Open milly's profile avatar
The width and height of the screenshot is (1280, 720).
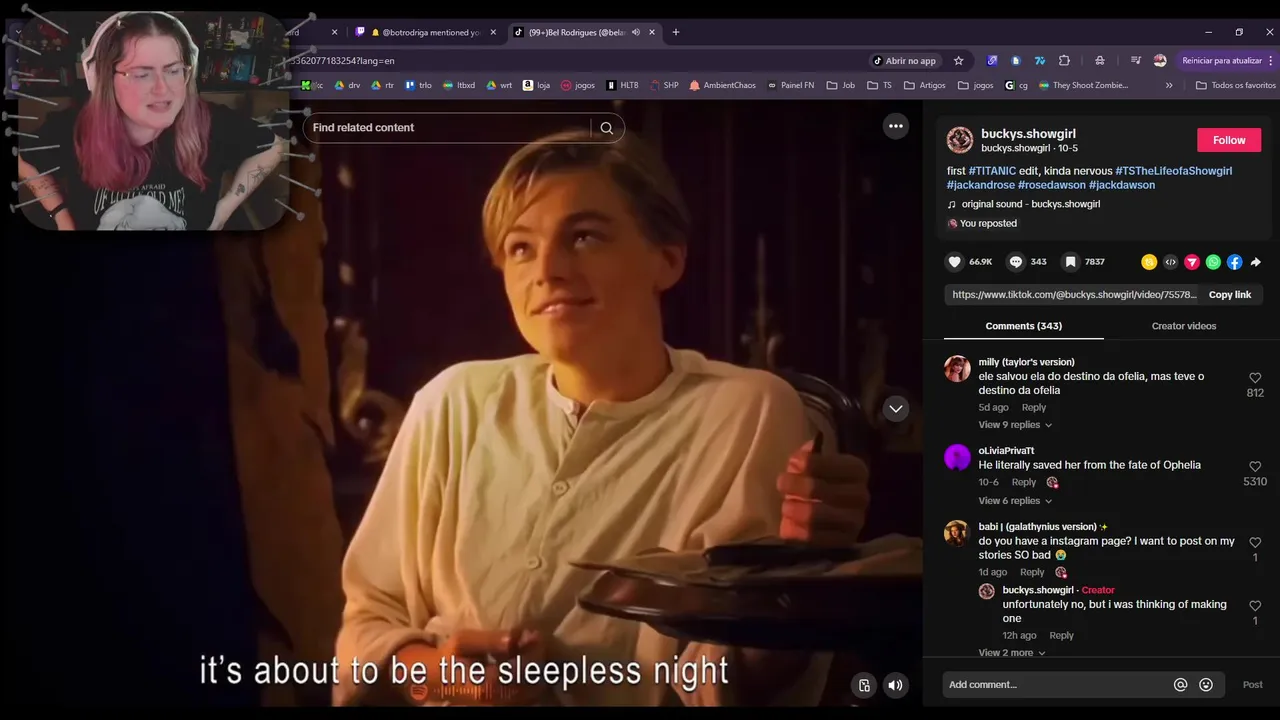pyautogui.click(x=957, y=369)
